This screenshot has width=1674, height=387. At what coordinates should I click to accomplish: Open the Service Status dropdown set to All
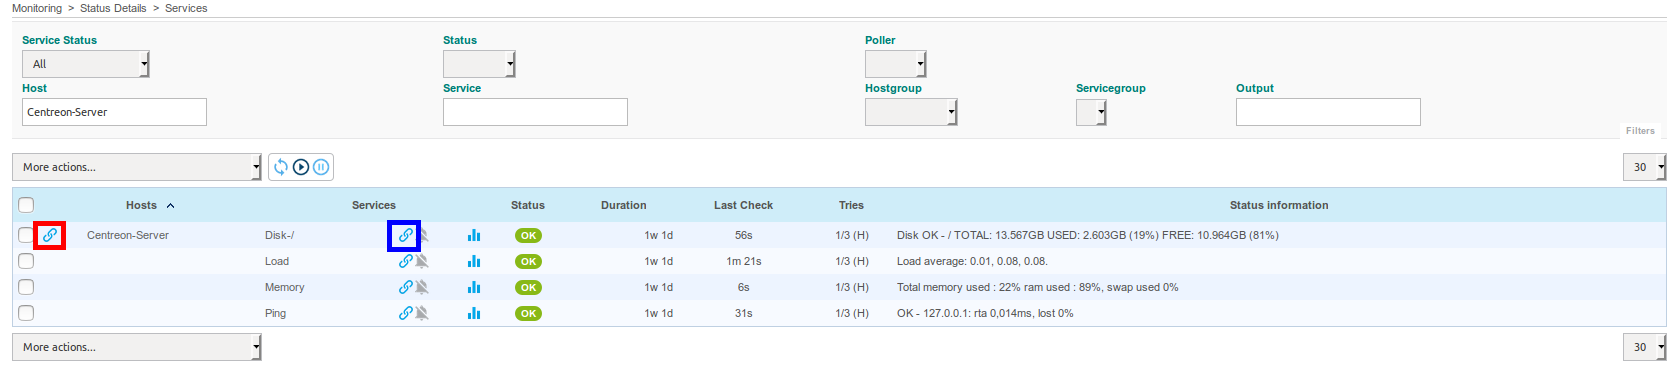86,64
